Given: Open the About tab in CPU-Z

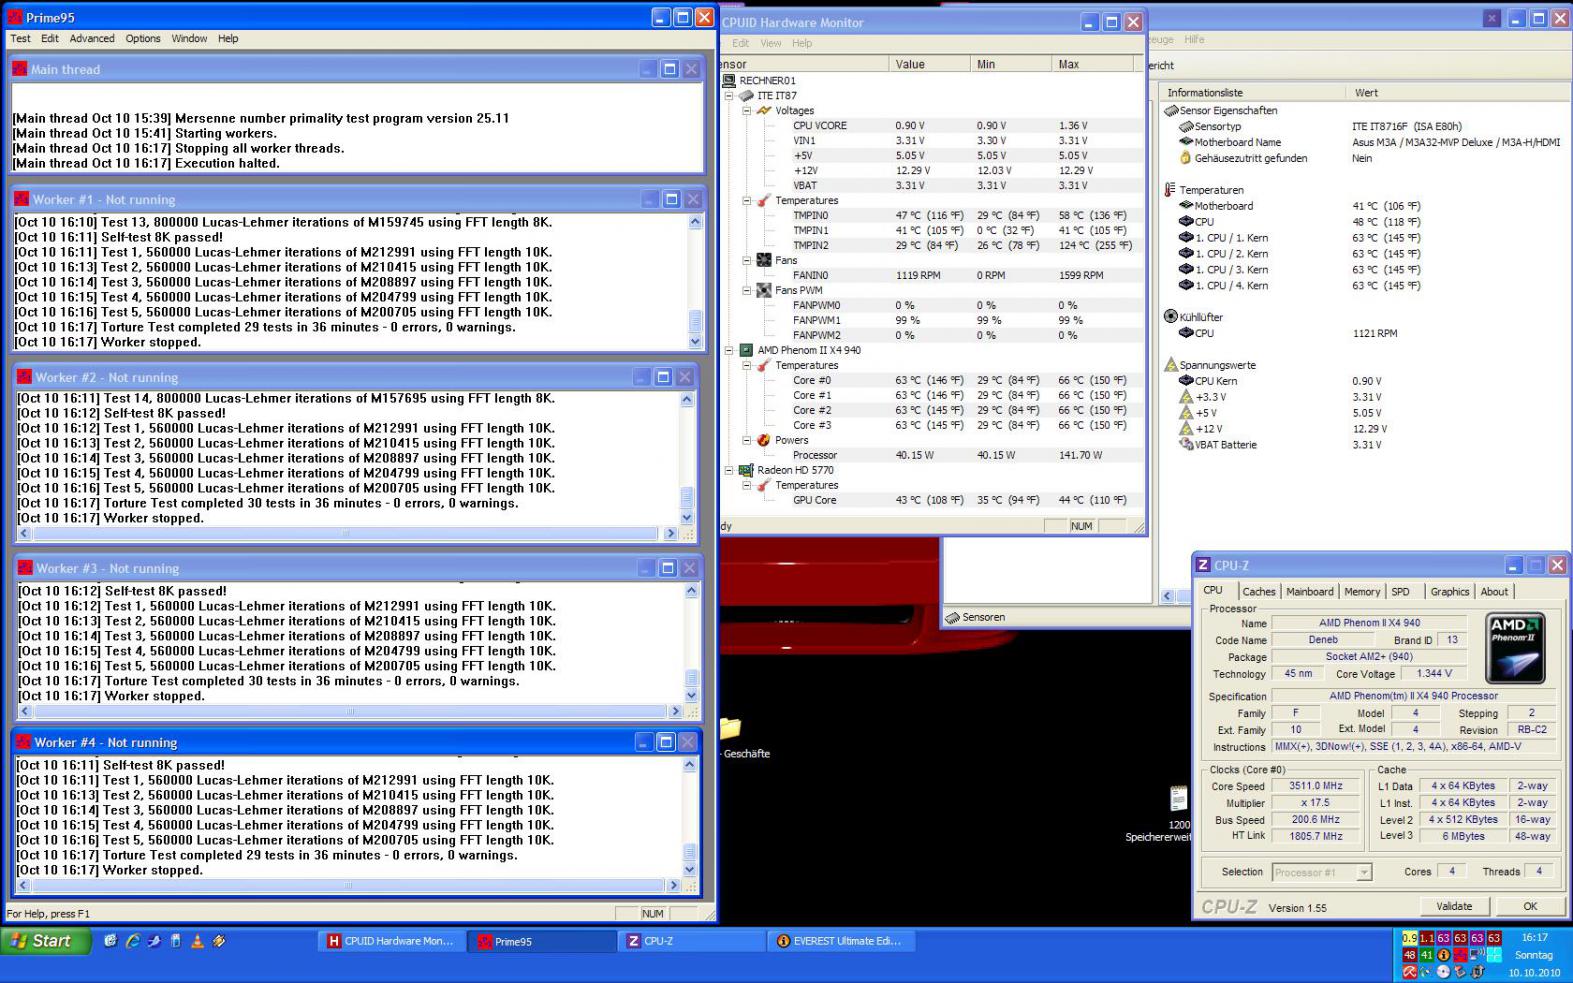Looking at the screenshot, I should 1494,591.
